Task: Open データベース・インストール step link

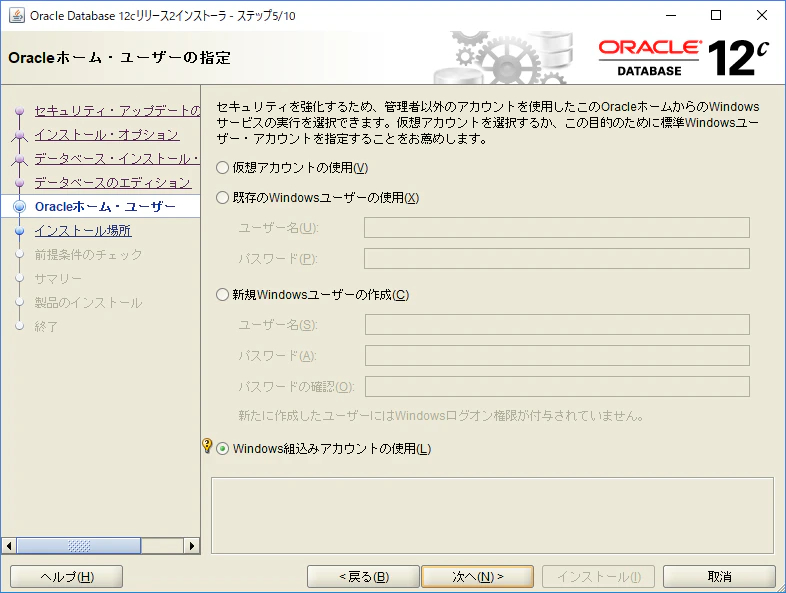Action: tap(117, 158)
